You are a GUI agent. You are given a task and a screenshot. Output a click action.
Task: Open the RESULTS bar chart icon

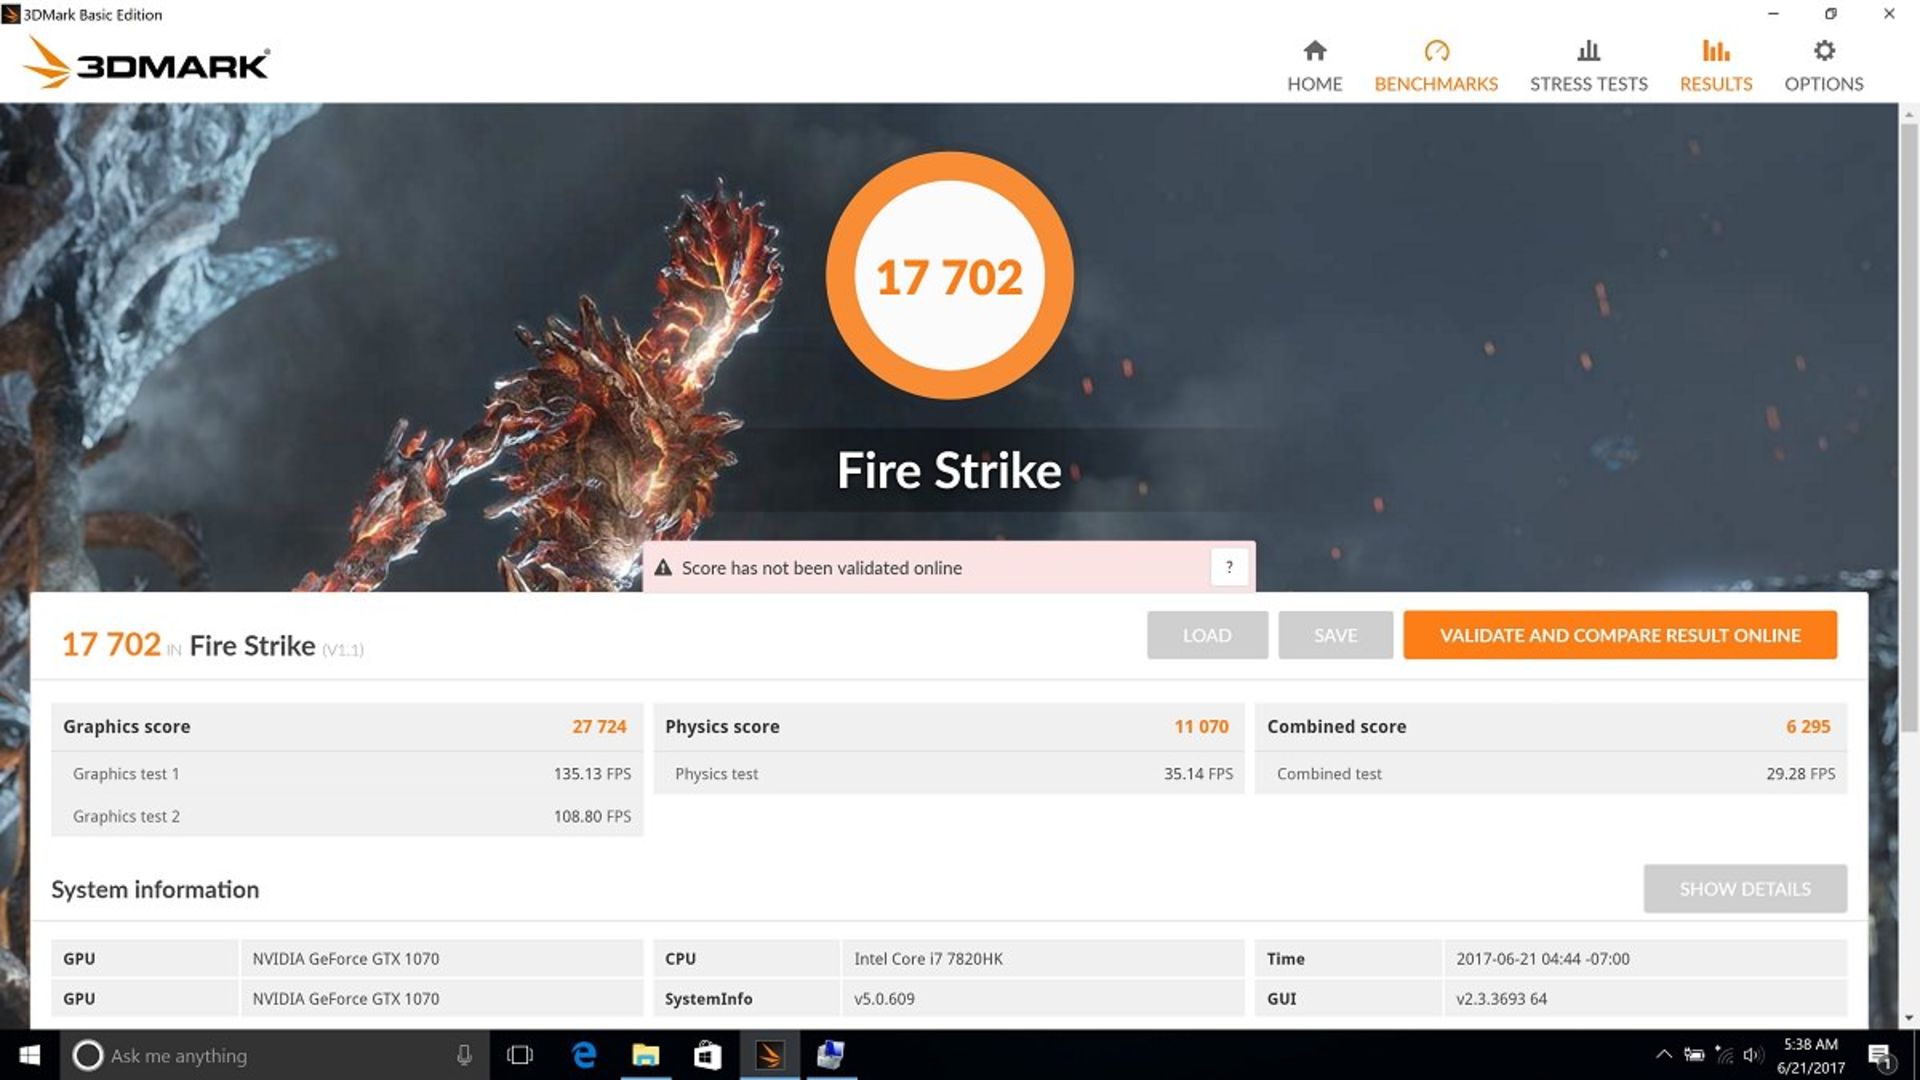tap(1716, 51)
